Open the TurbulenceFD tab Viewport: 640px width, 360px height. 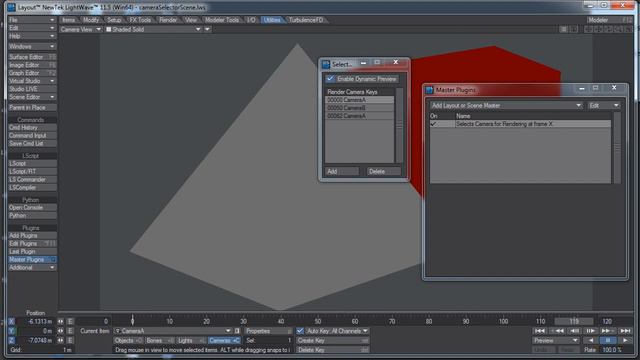coord(306,20)
